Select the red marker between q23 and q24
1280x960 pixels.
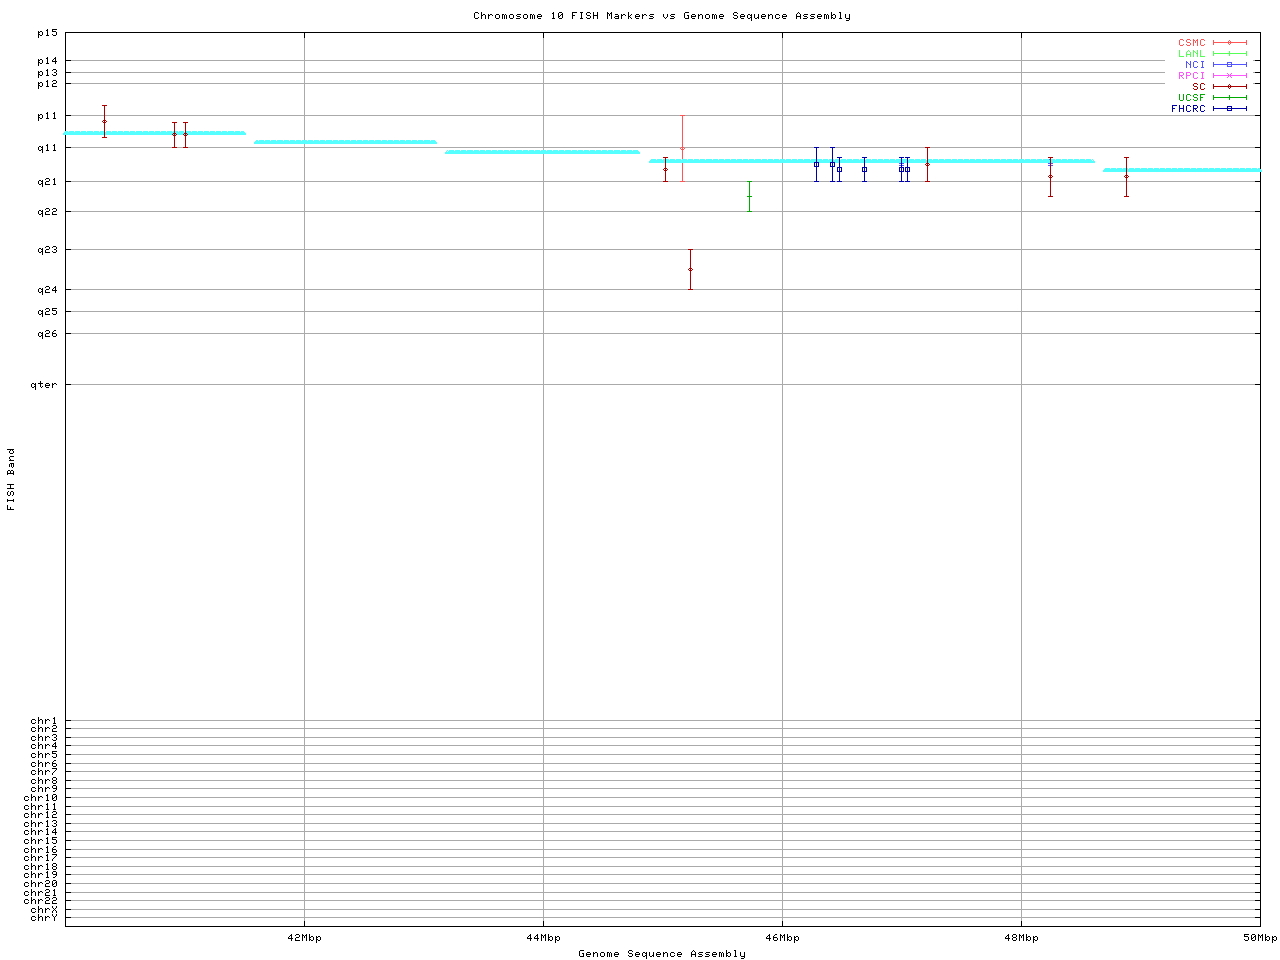pyautogui.click(x=690, y=269)
